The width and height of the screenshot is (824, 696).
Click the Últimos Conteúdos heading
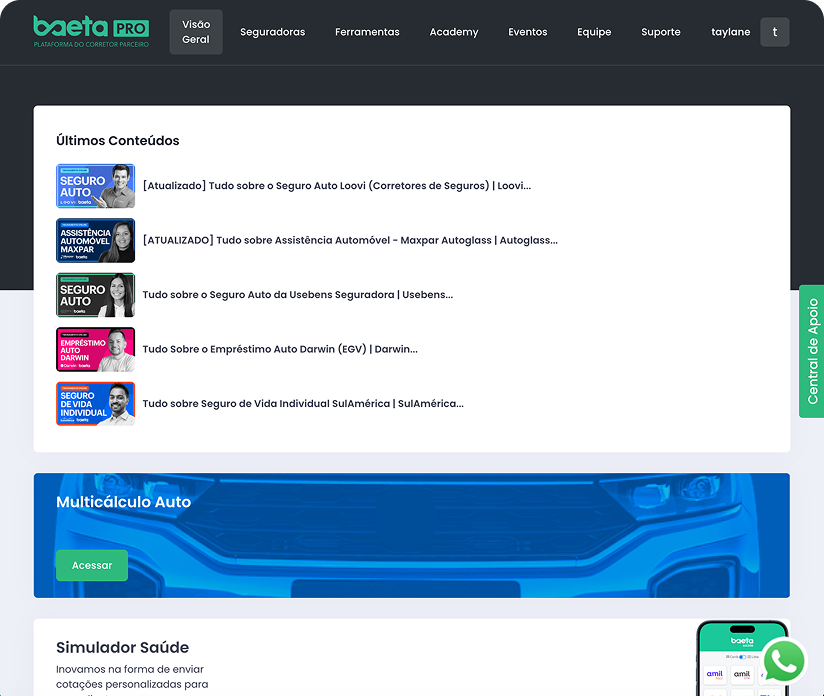(118, 140)
